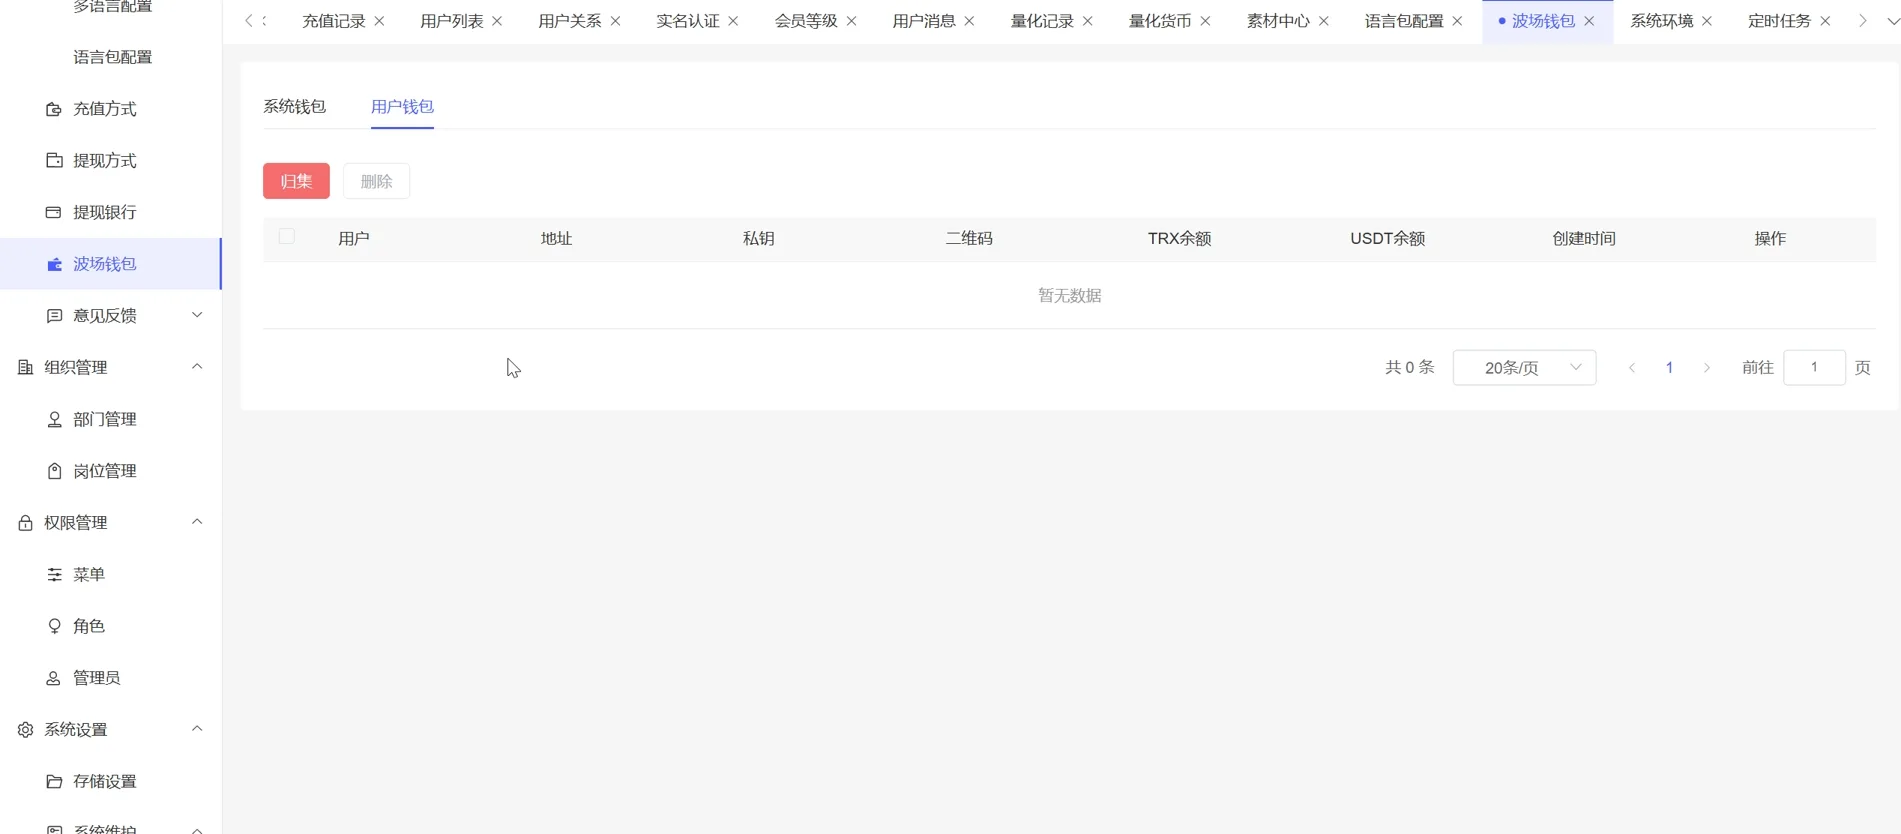Click the wallet icon beside 波场钱包

[x=54, y=264]
